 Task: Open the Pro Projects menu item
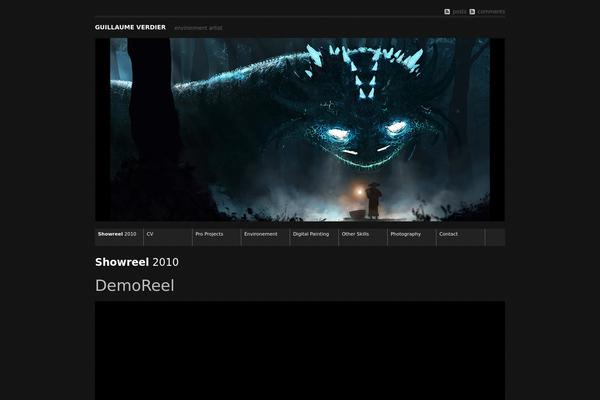click(x=217, y=237)
